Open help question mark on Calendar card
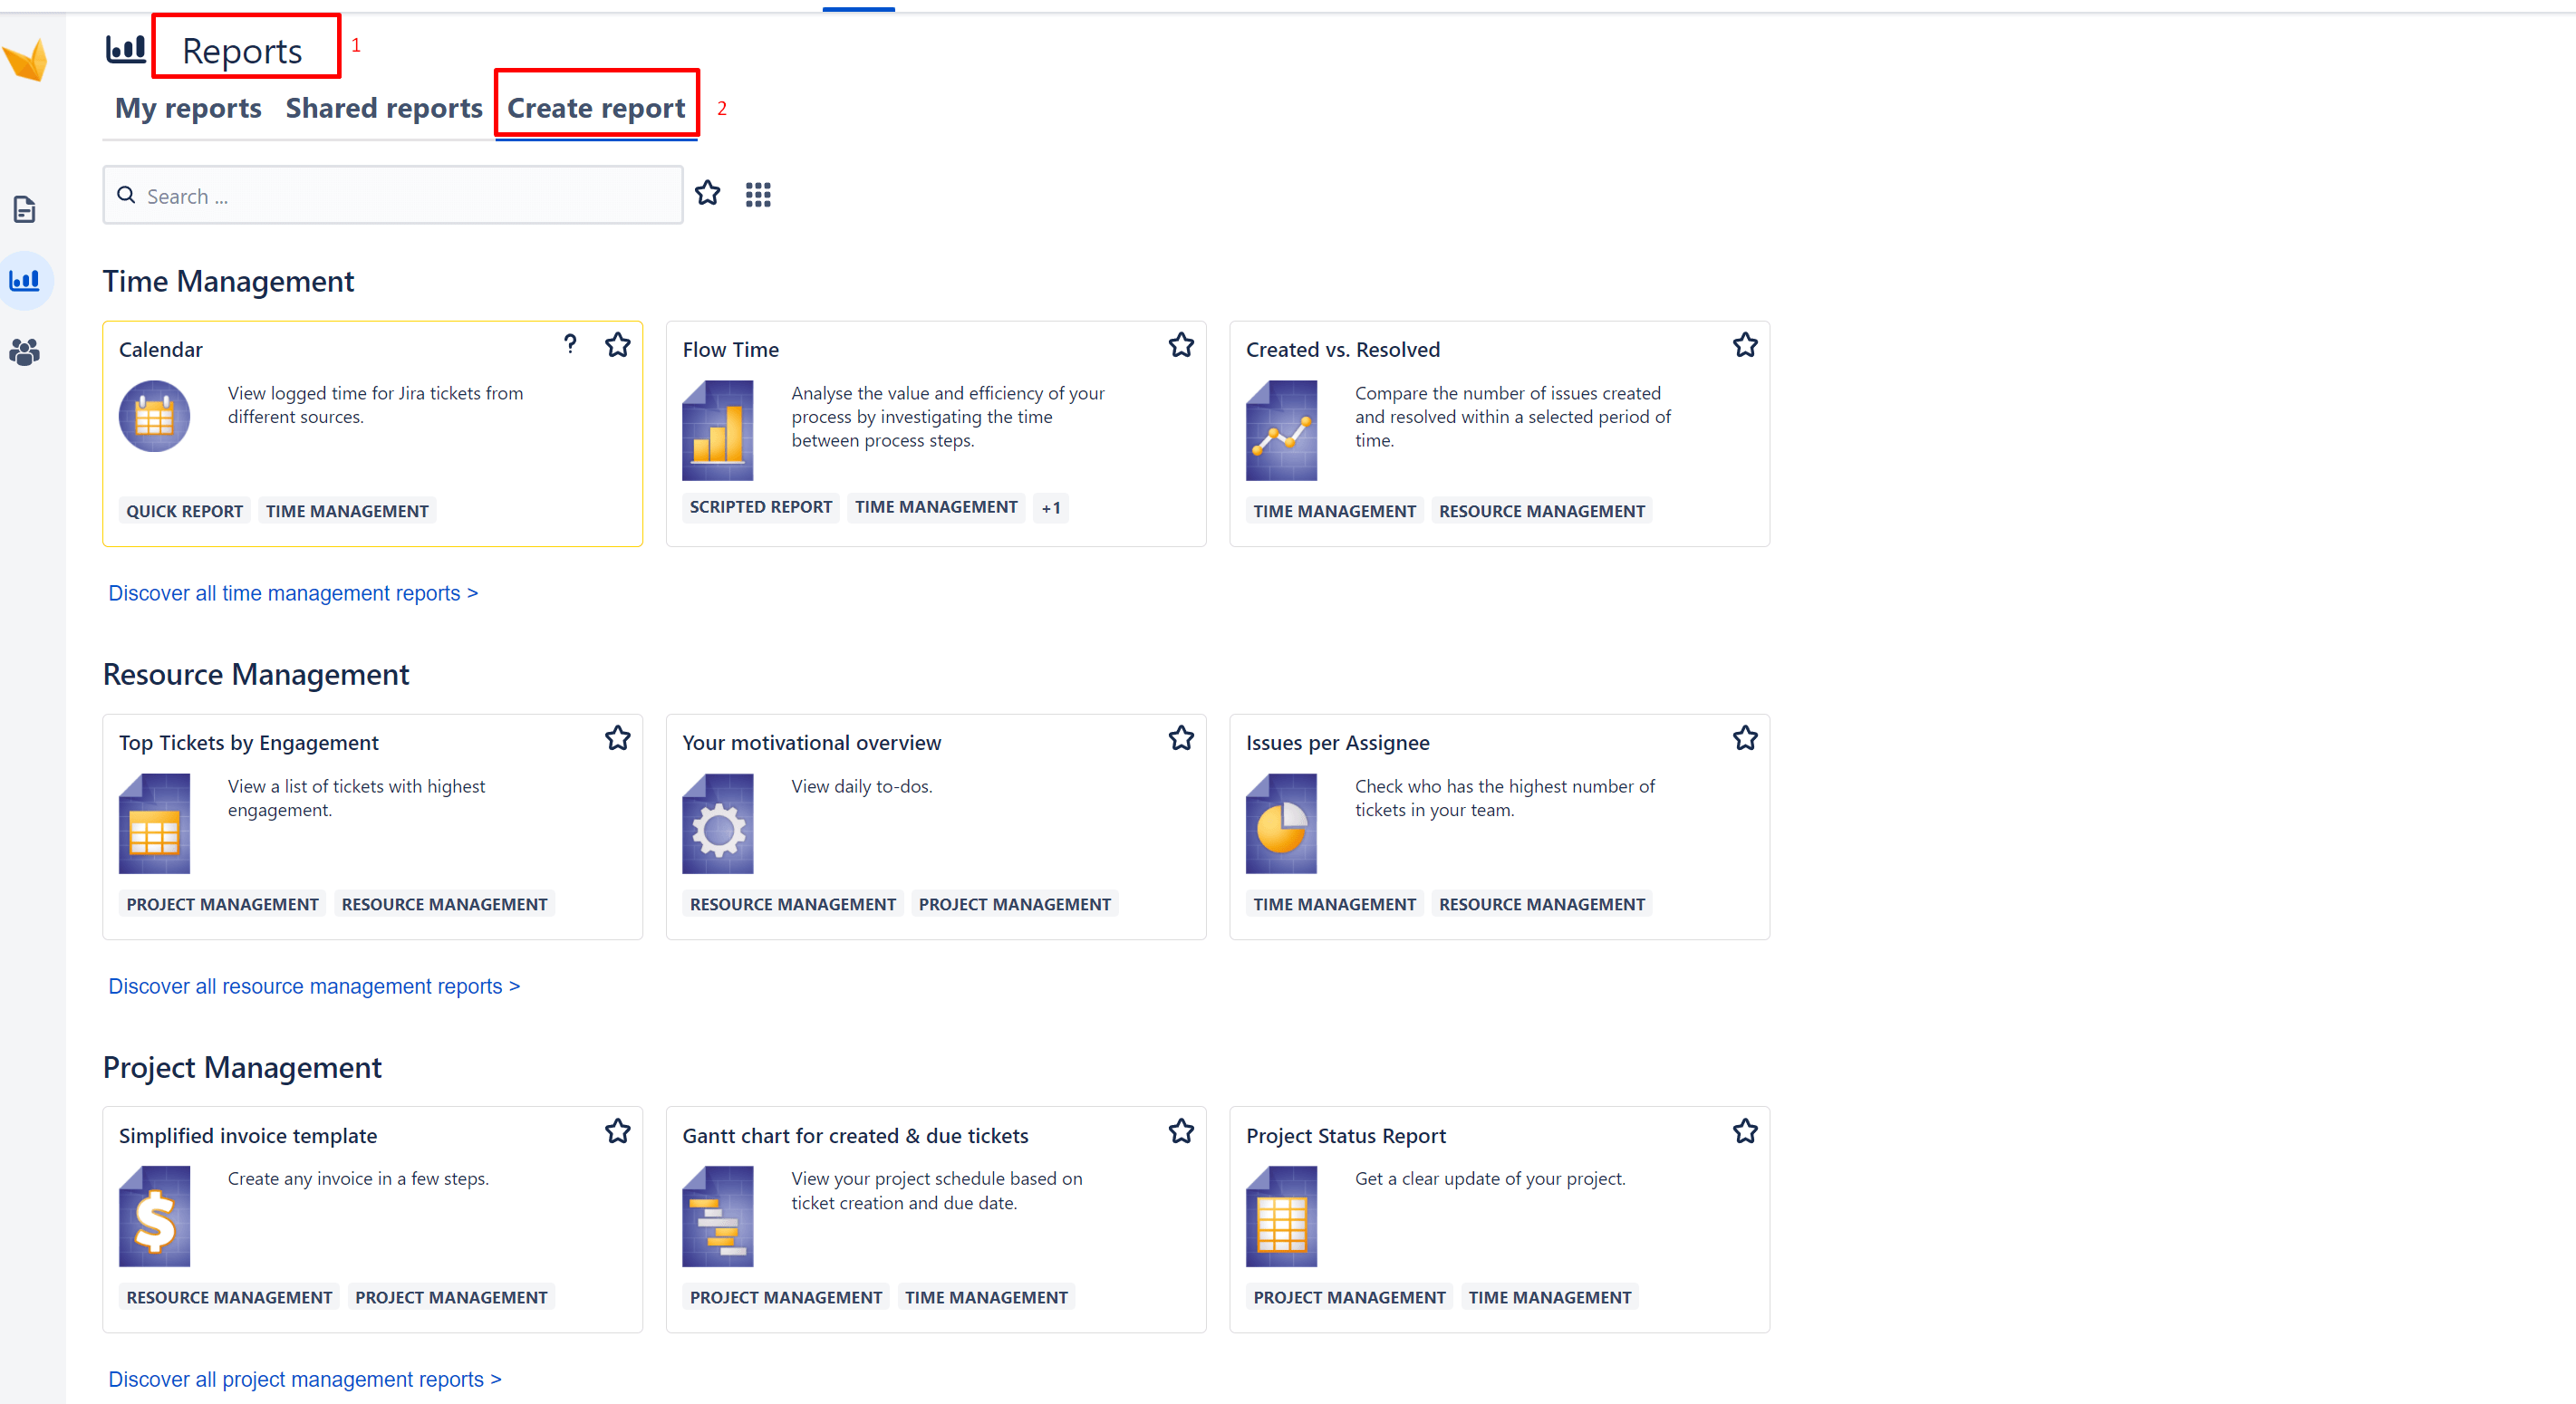The image size is (2576, 1404). click(x=570, y=344)
